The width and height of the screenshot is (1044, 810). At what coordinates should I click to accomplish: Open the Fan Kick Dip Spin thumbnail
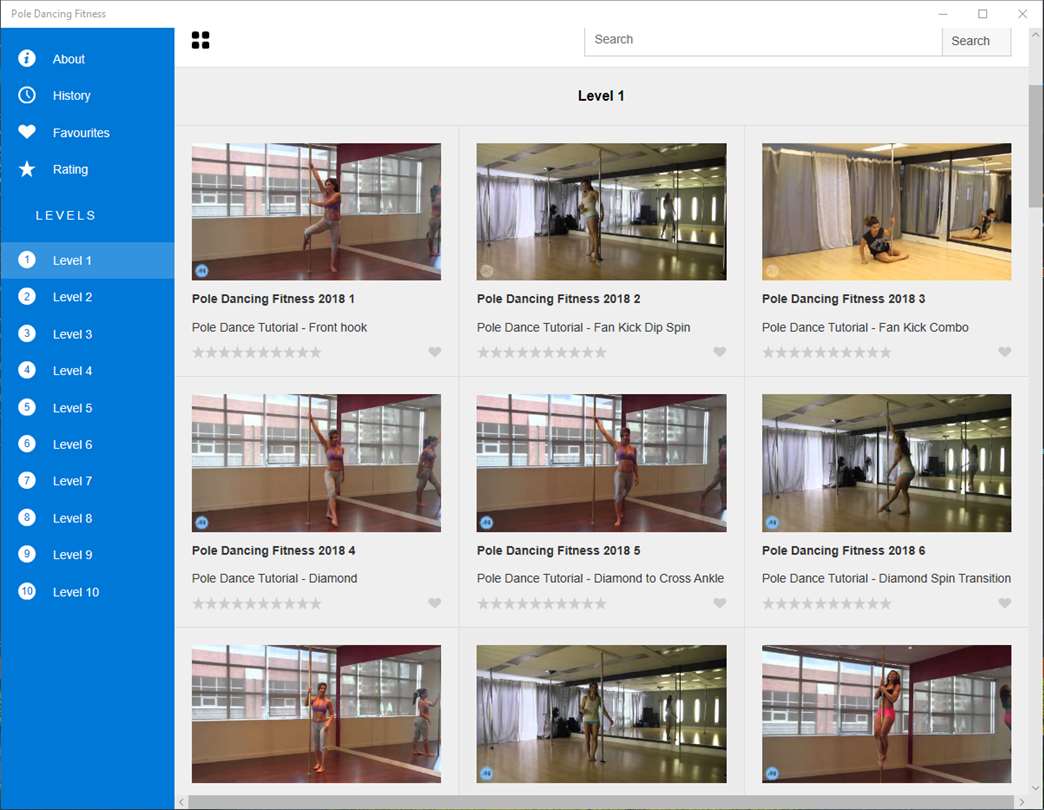tap(601, 212)
